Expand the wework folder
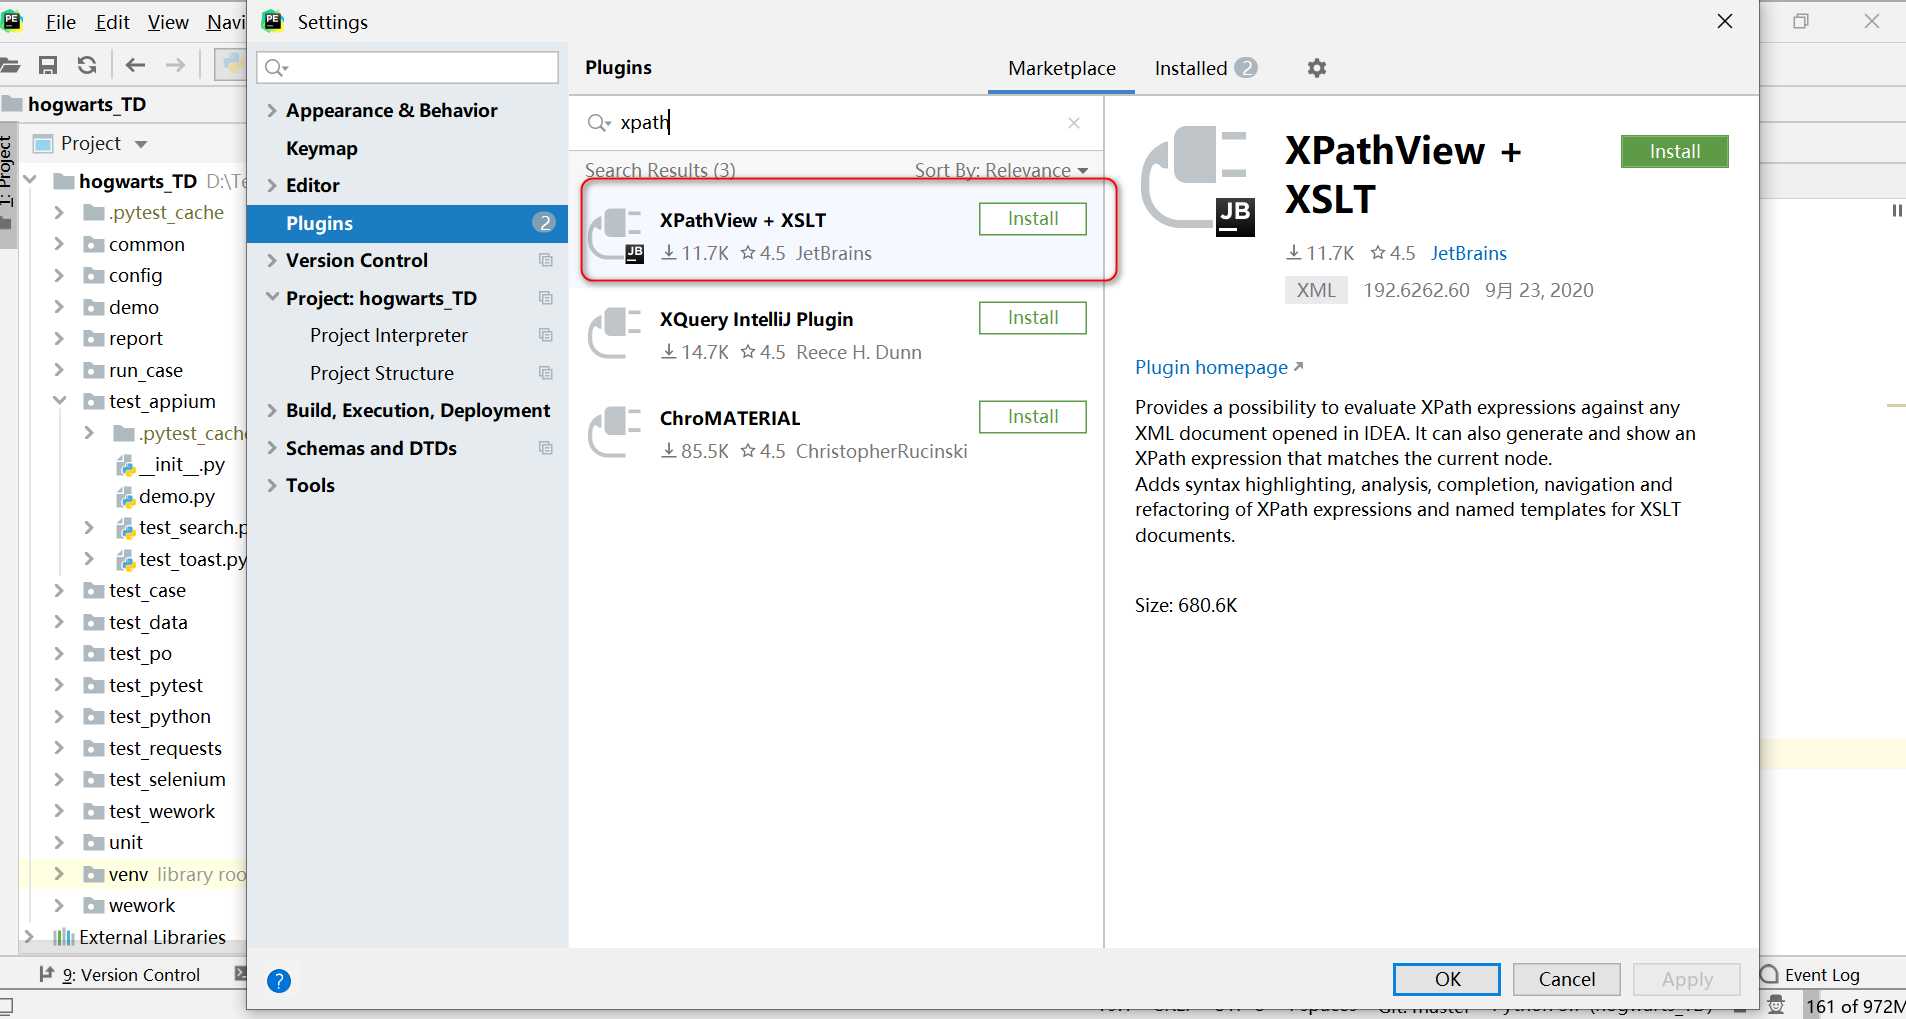This screenshot has height=1019, width=1906. [x=59, y=905]
